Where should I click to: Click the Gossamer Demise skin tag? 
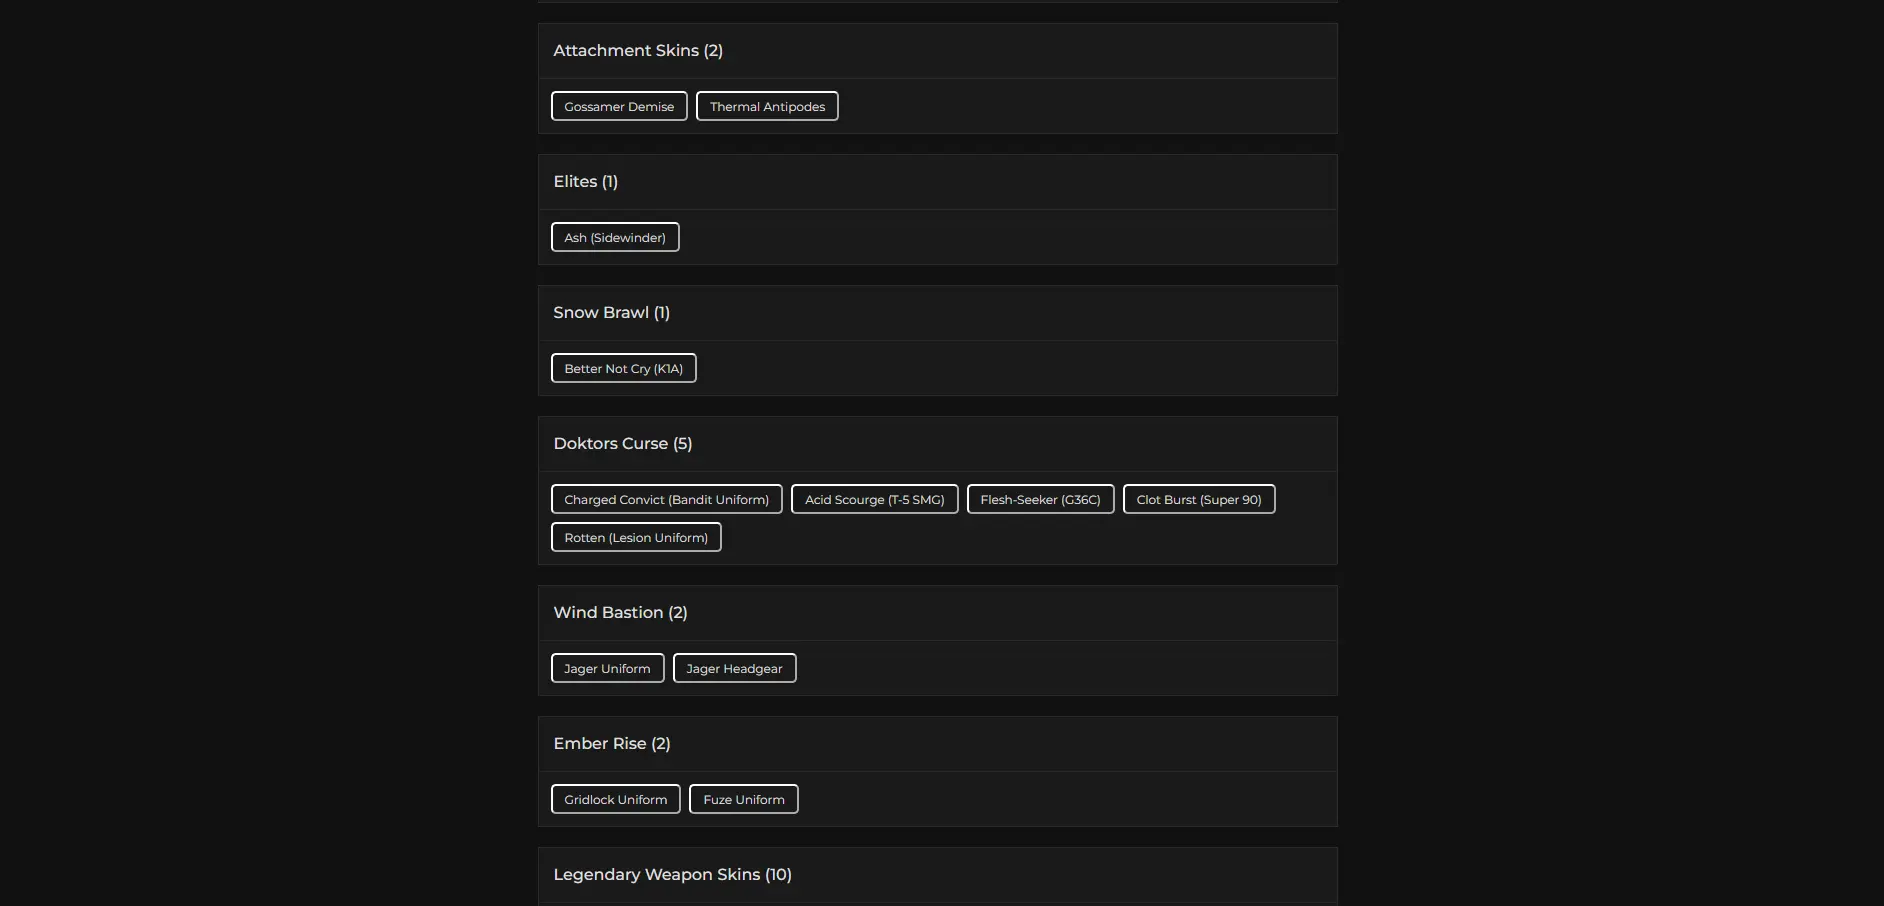619,106
